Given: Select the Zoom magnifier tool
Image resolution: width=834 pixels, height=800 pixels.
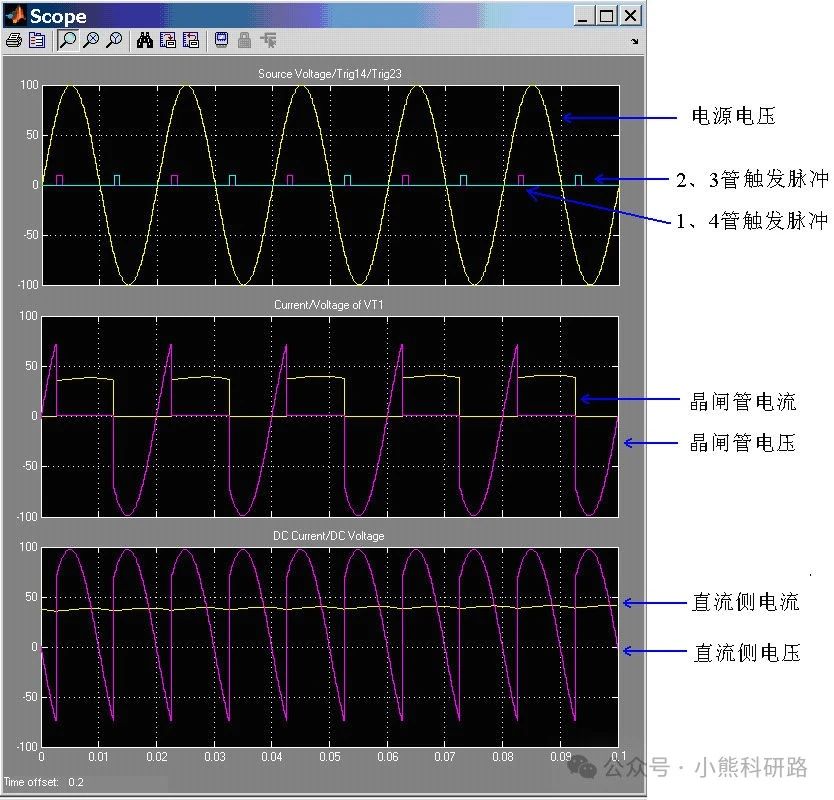Looking at the screenshot, I should click(x=68, y=40).
